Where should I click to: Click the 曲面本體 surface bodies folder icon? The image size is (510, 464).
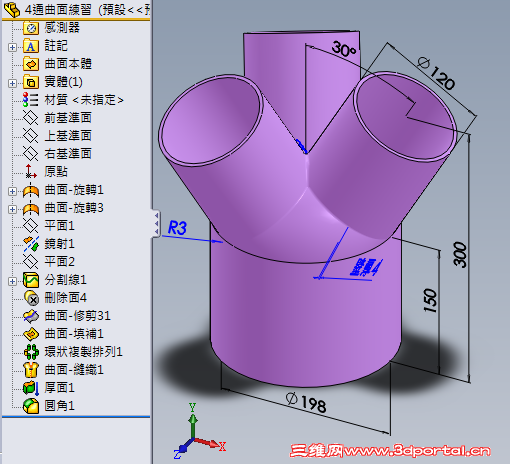31,64
